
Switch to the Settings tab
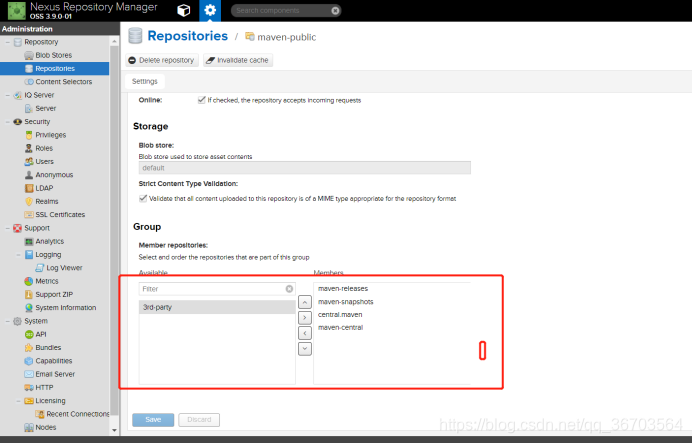click(x=145, y=81)
